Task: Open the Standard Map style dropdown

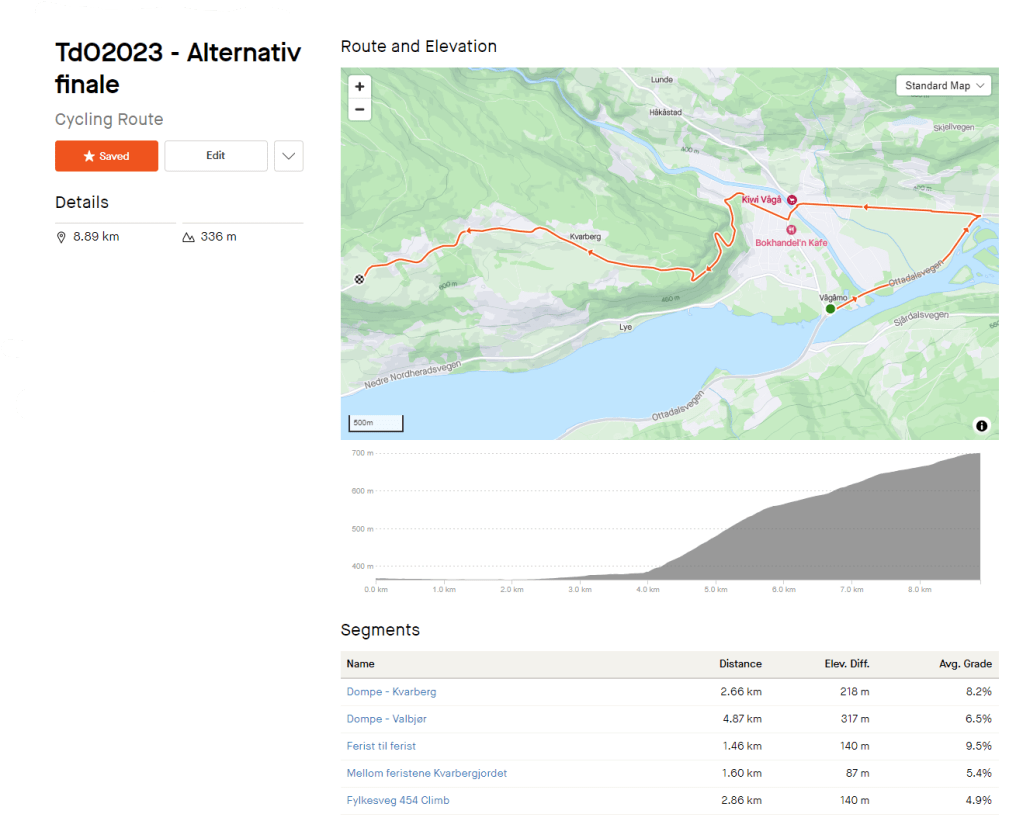Action: point(943,86)
